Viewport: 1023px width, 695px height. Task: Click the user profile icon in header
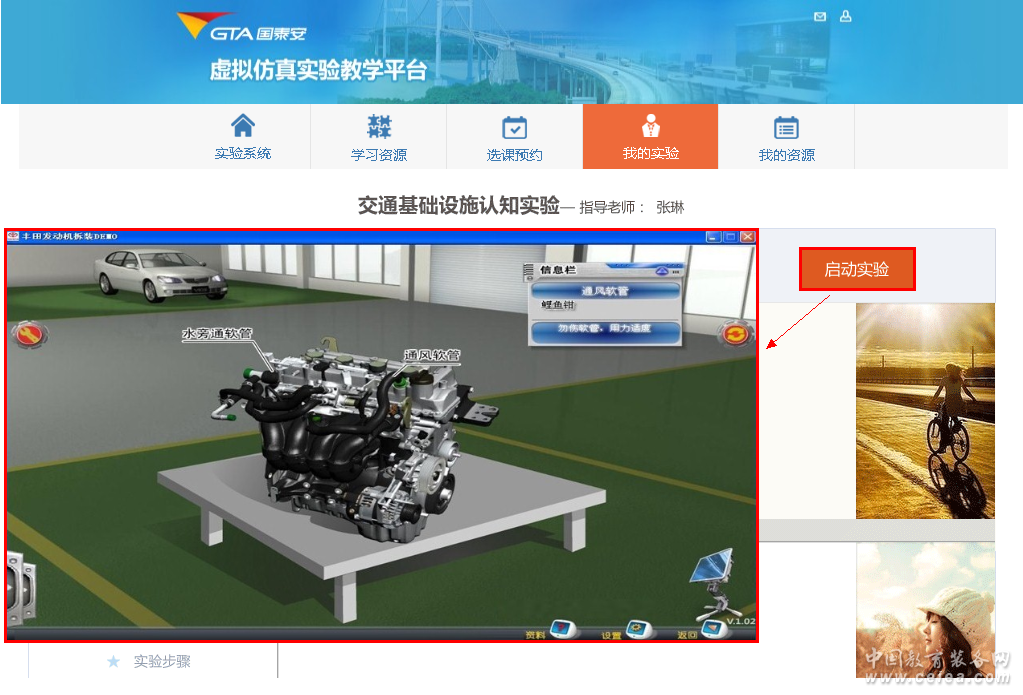coord(846,17)
